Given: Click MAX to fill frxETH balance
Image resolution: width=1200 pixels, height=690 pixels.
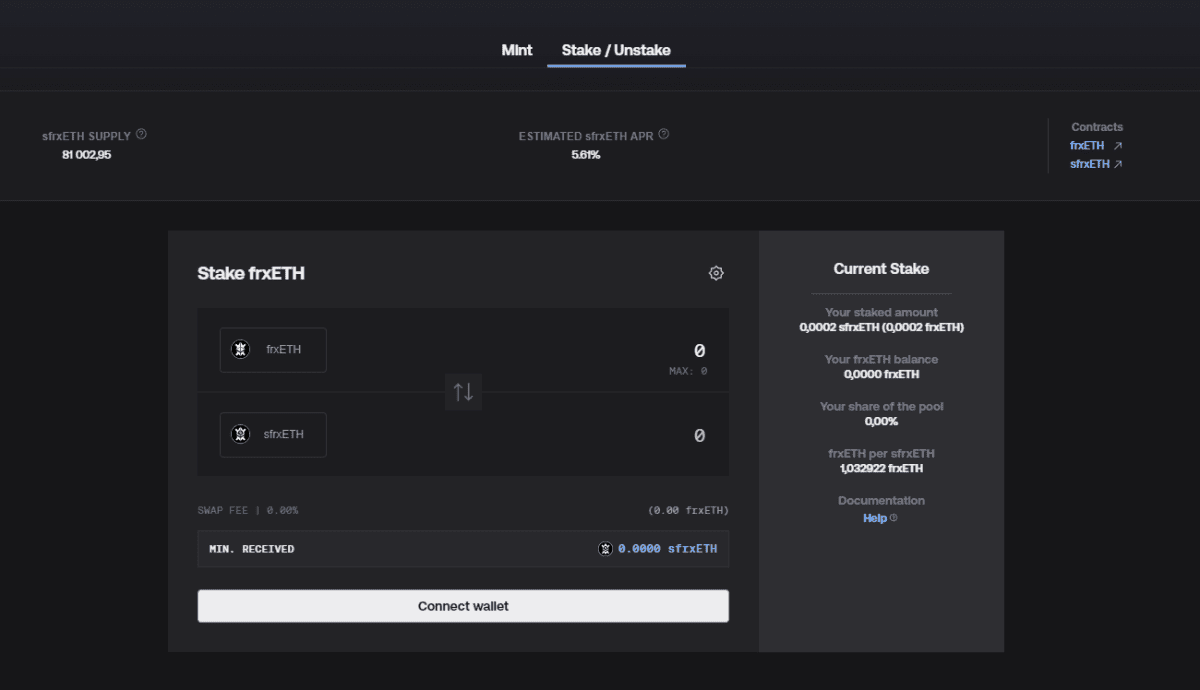Looking at the screenshot, I should [688, 371].
